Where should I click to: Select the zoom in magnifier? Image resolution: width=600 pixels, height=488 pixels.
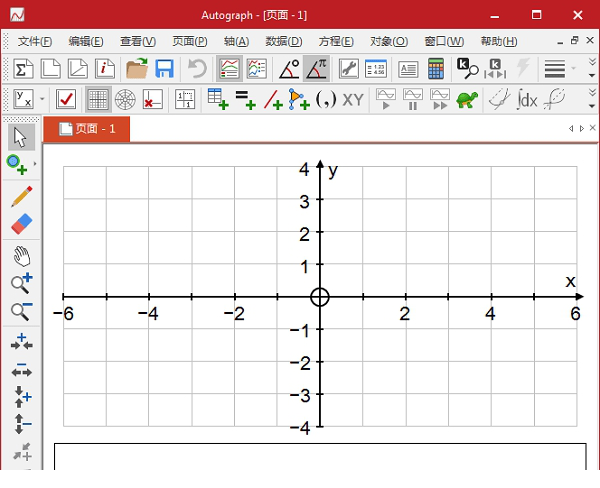(x=21, y=284)
